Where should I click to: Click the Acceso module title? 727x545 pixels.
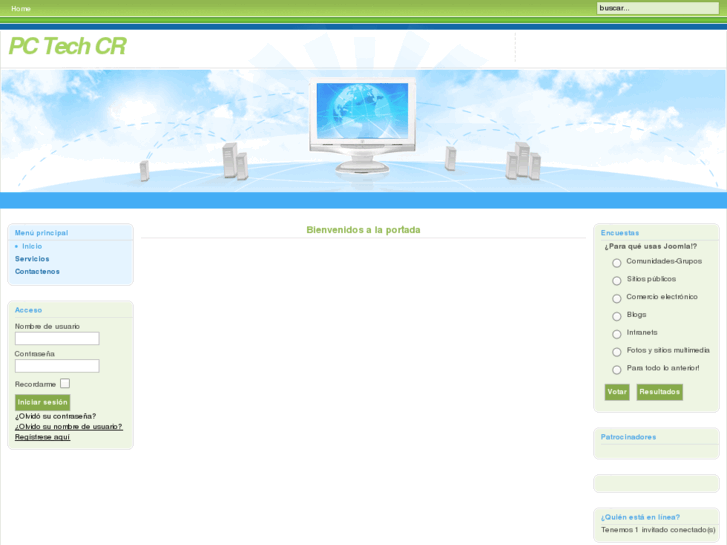tap(28, 310)
